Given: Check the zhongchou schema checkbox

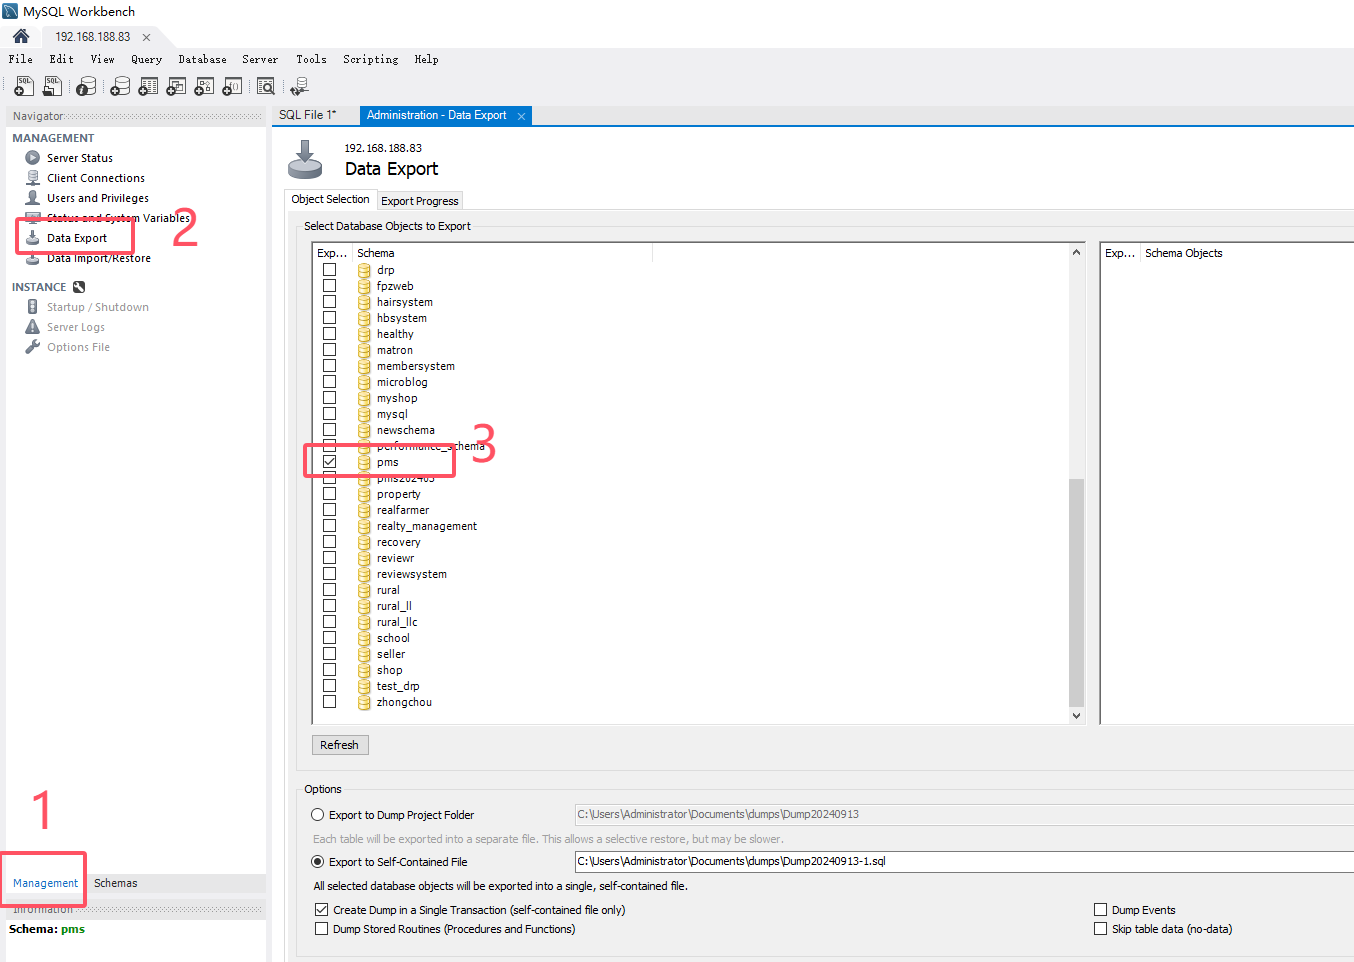Looking at the screenshot, I should tap(329, 702).
